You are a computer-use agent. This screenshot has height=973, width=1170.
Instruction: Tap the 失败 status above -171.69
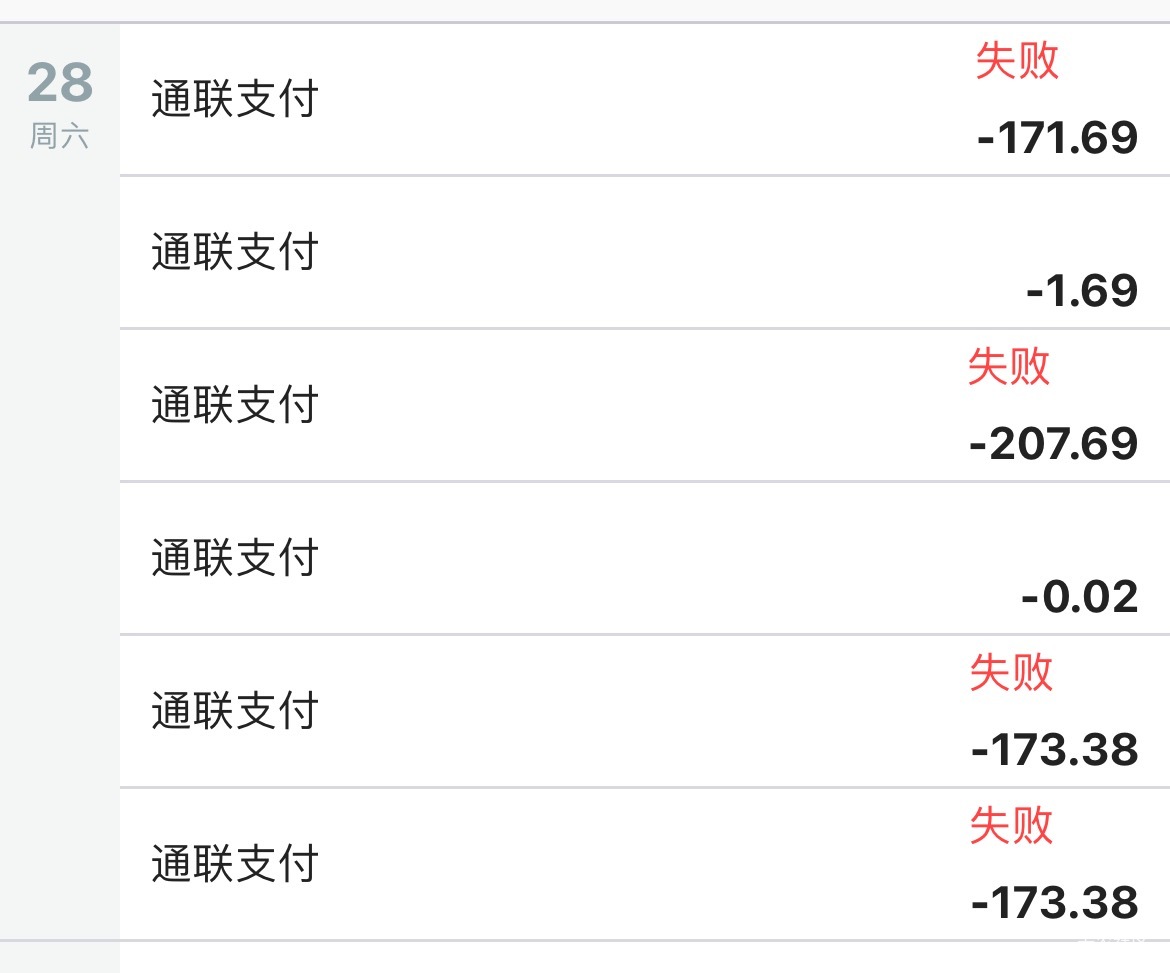pyautogui.click(x=1016, y=61)
